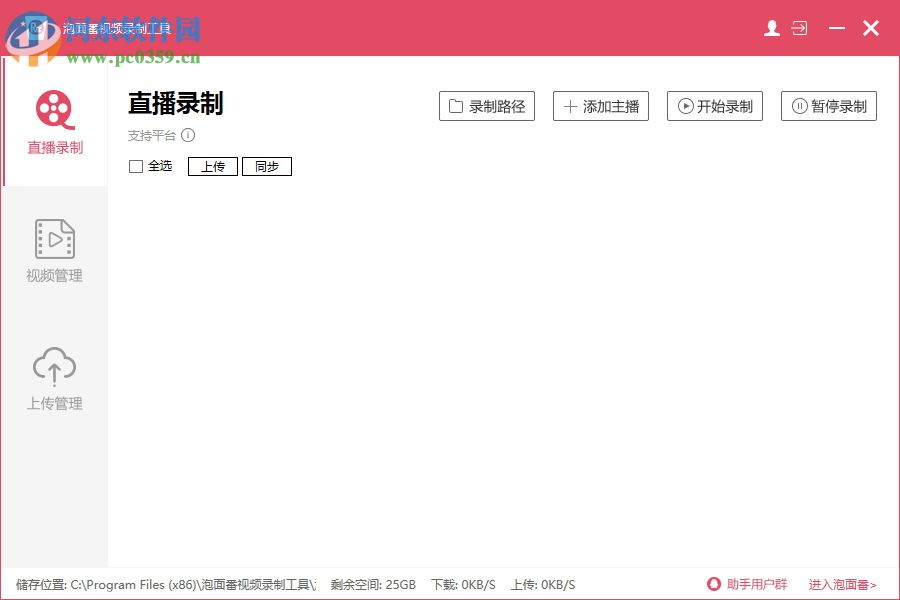Viewport: 900px width, 600px height.
Task: Switch to the 视频管理 tab
Action: pos(54,248)
